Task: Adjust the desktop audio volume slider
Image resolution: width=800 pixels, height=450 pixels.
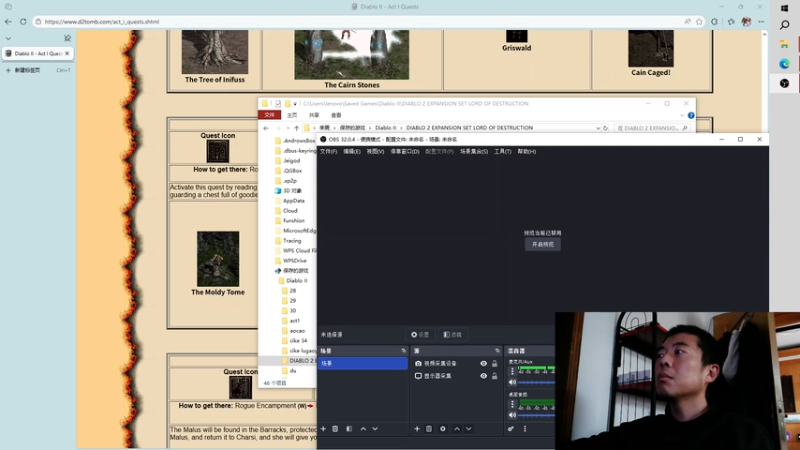Action: pos(536,415)
